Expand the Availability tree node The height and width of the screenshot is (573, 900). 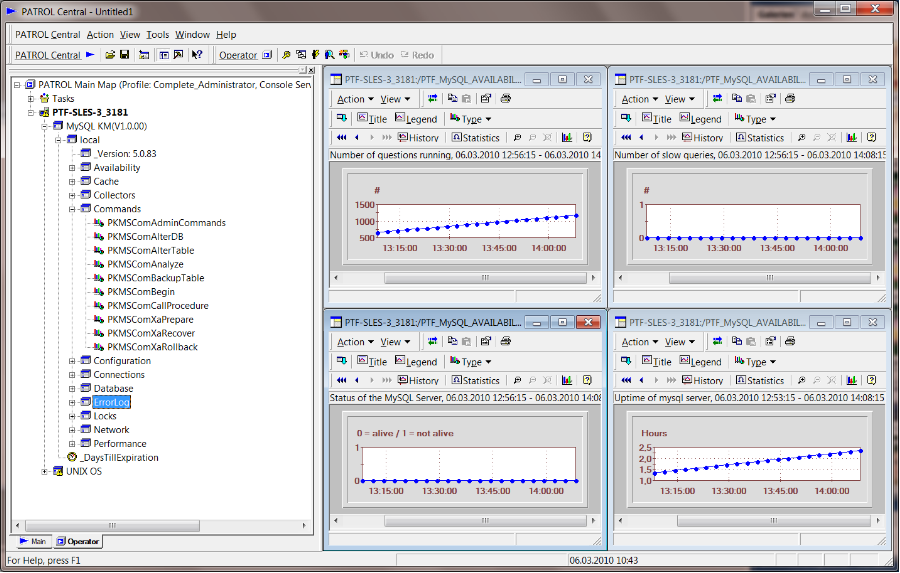72,168
